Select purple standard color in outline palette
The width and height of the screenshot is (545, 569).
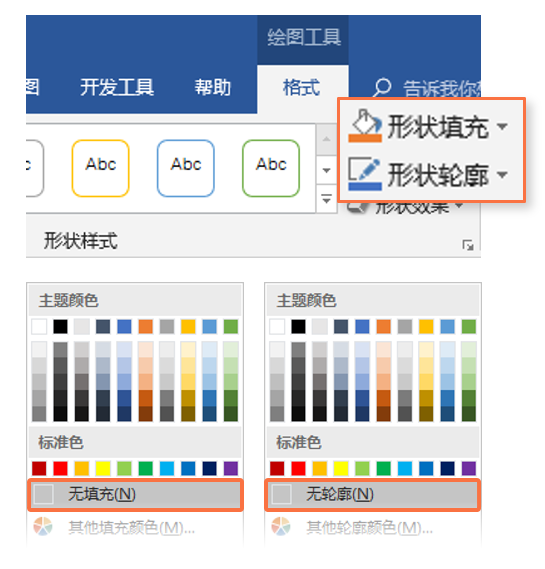coord(469,468)
